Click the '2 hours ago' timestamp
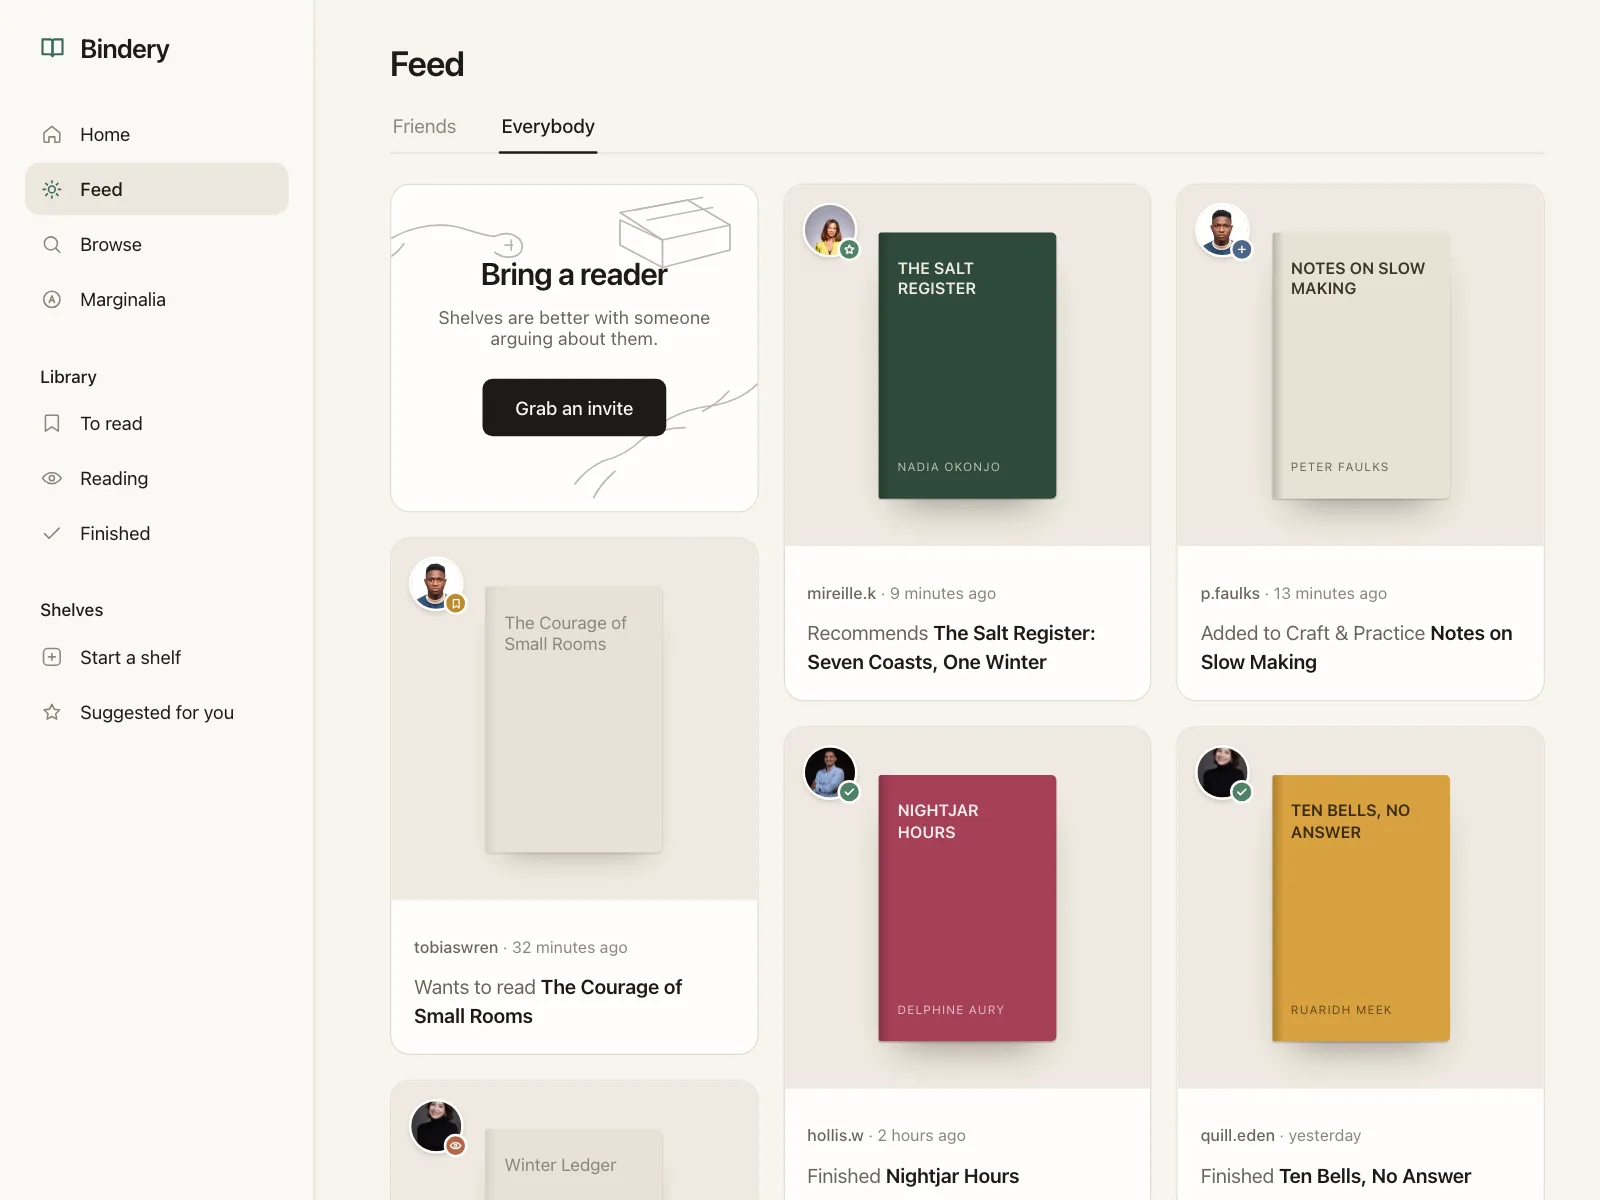Screen dimensions: 1600x1200 [x=922, y=1135]
